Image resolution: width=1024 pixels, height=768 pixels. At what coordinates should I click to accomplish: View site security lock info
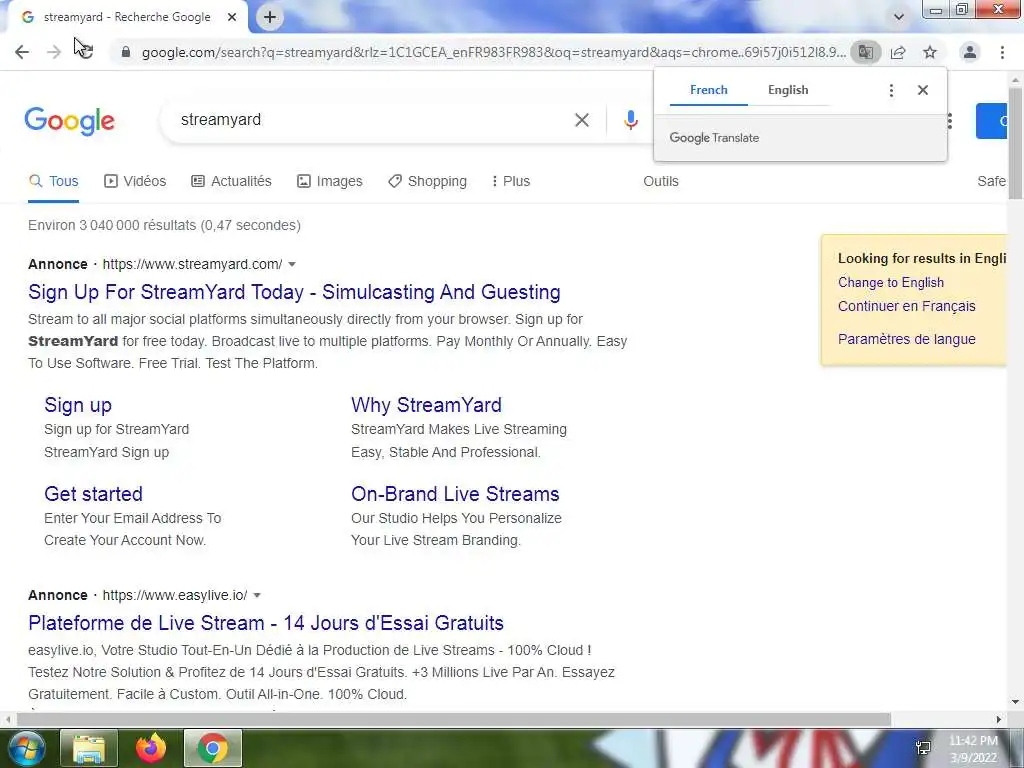[126, 52]
